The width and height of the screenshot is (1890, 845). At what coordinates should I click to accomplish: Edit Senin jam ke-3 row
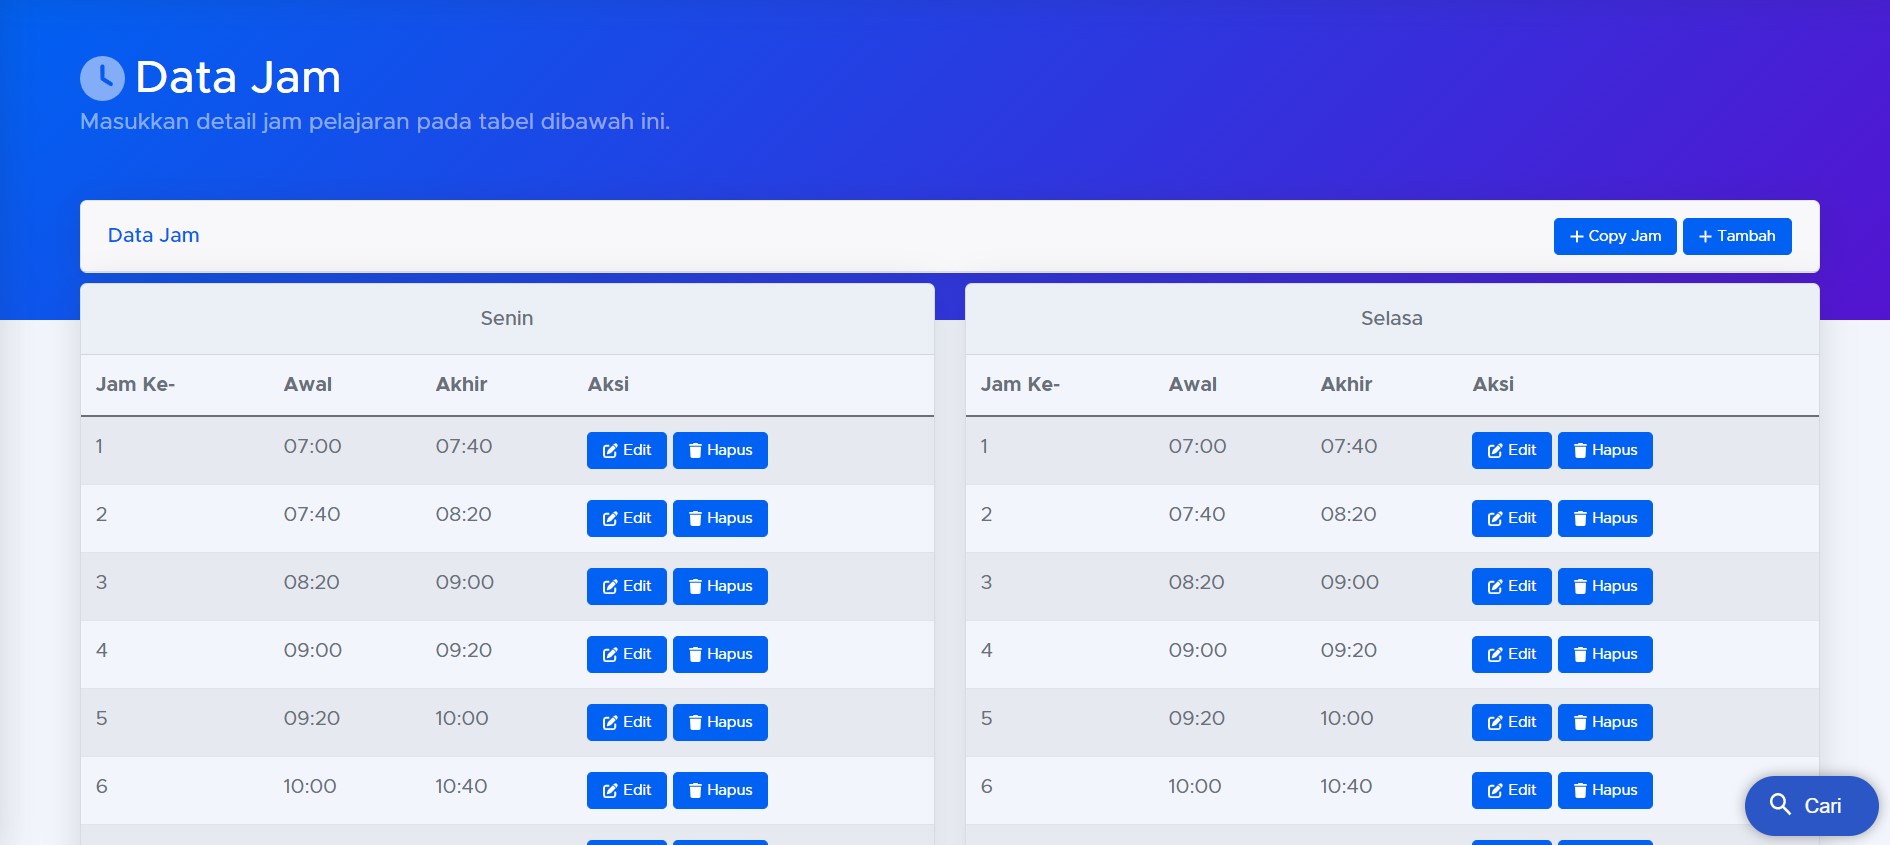[x=627, y=586]
